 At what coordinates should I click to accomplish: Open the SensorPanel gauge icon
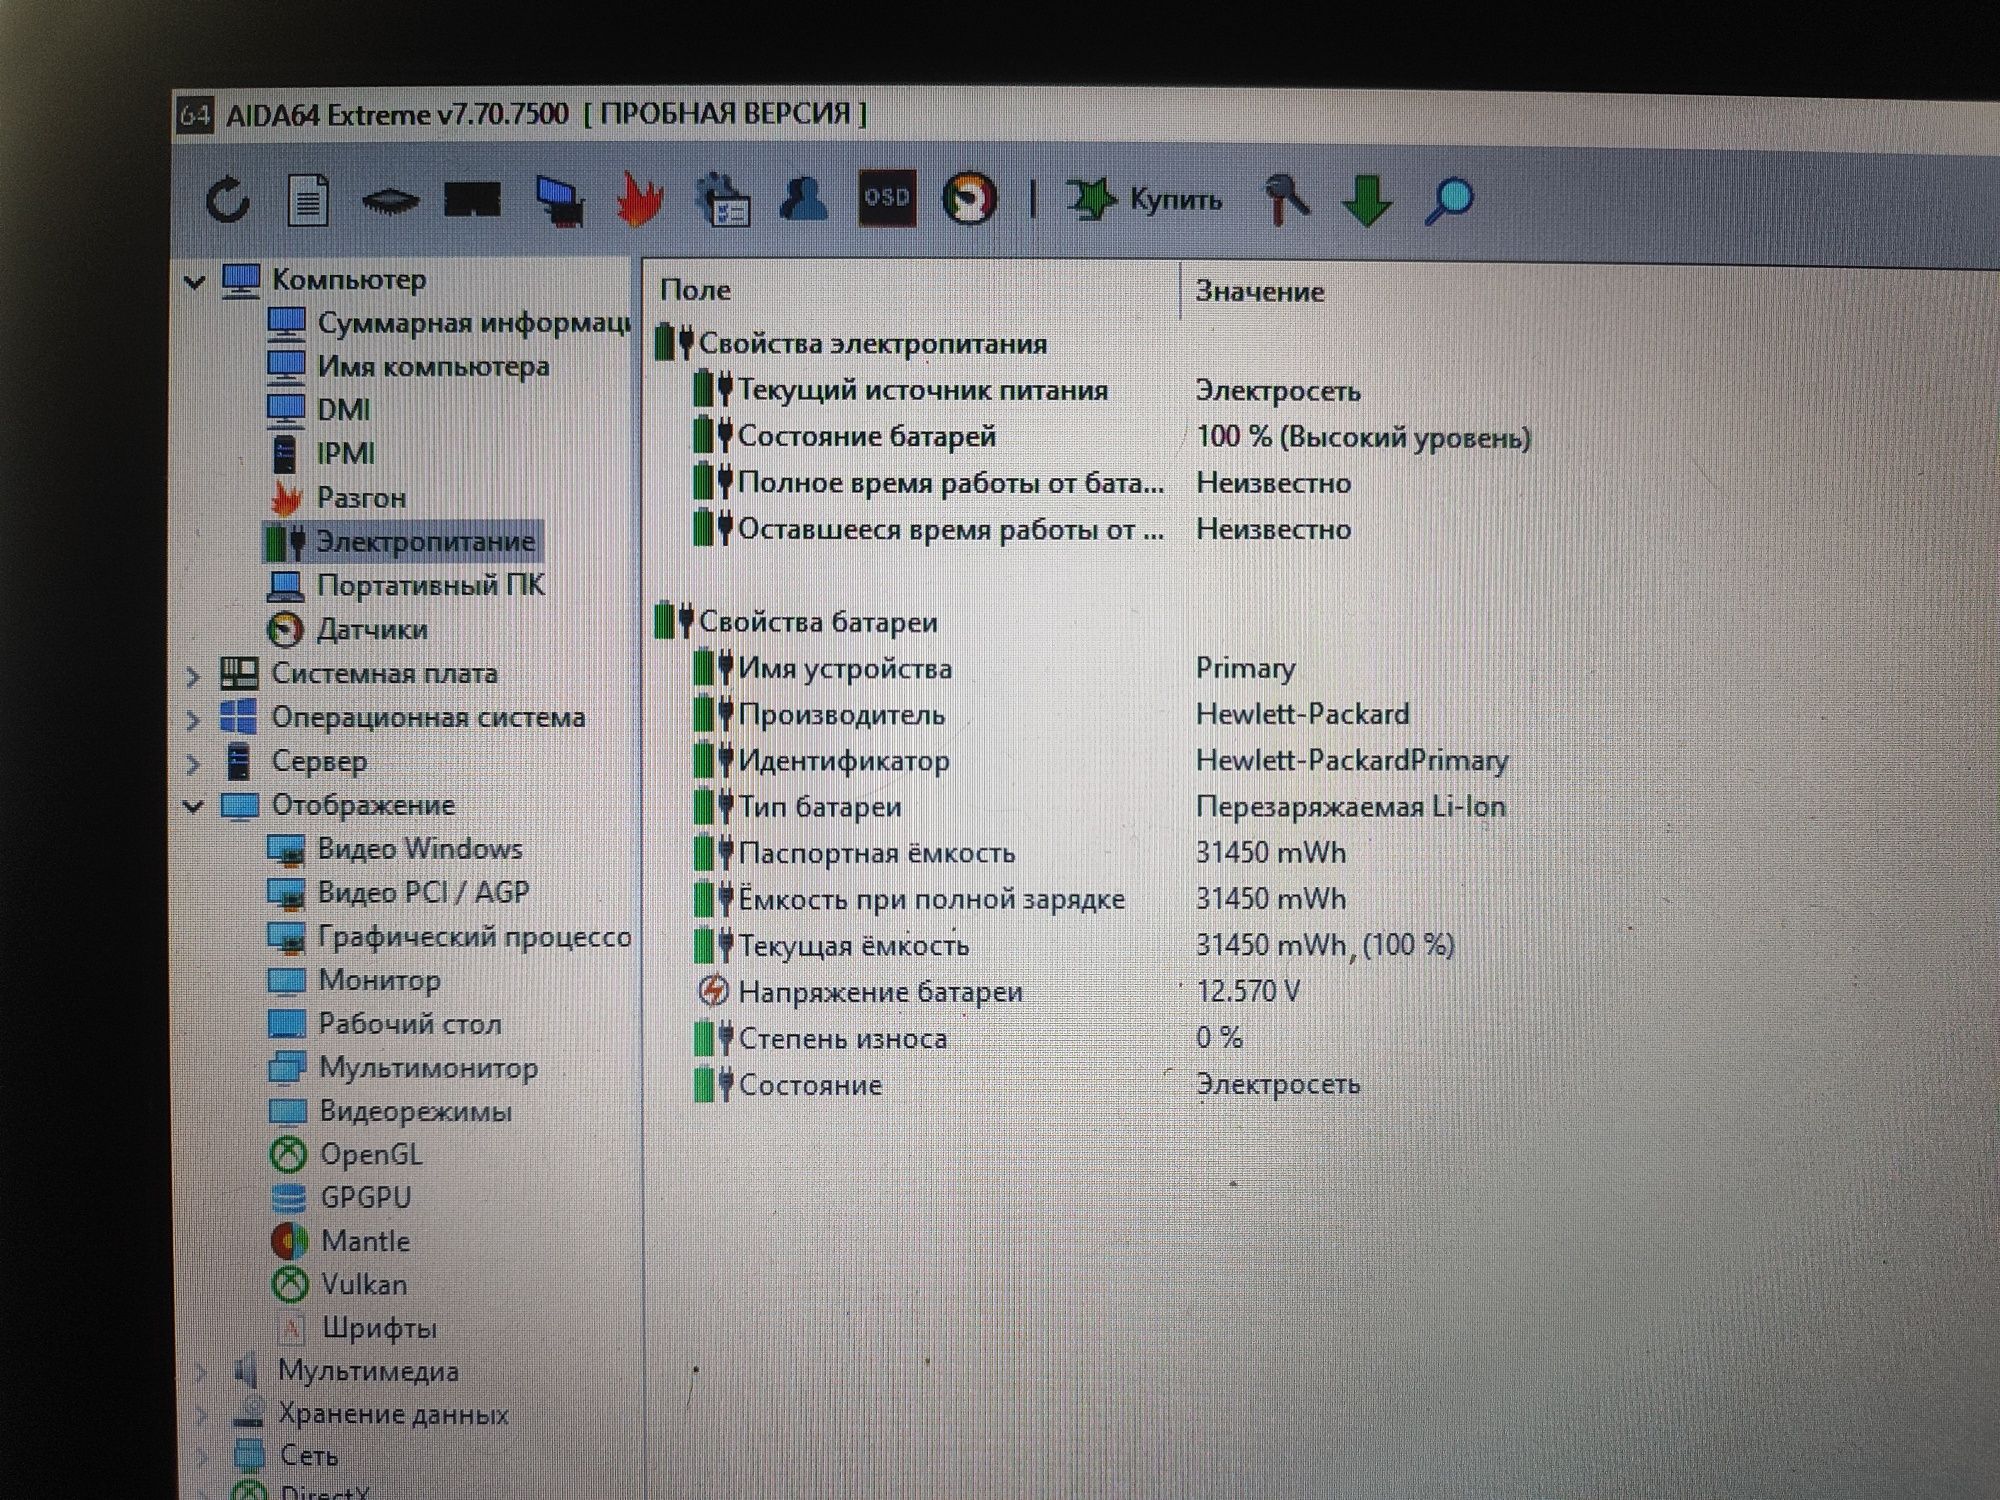(969, 199)
